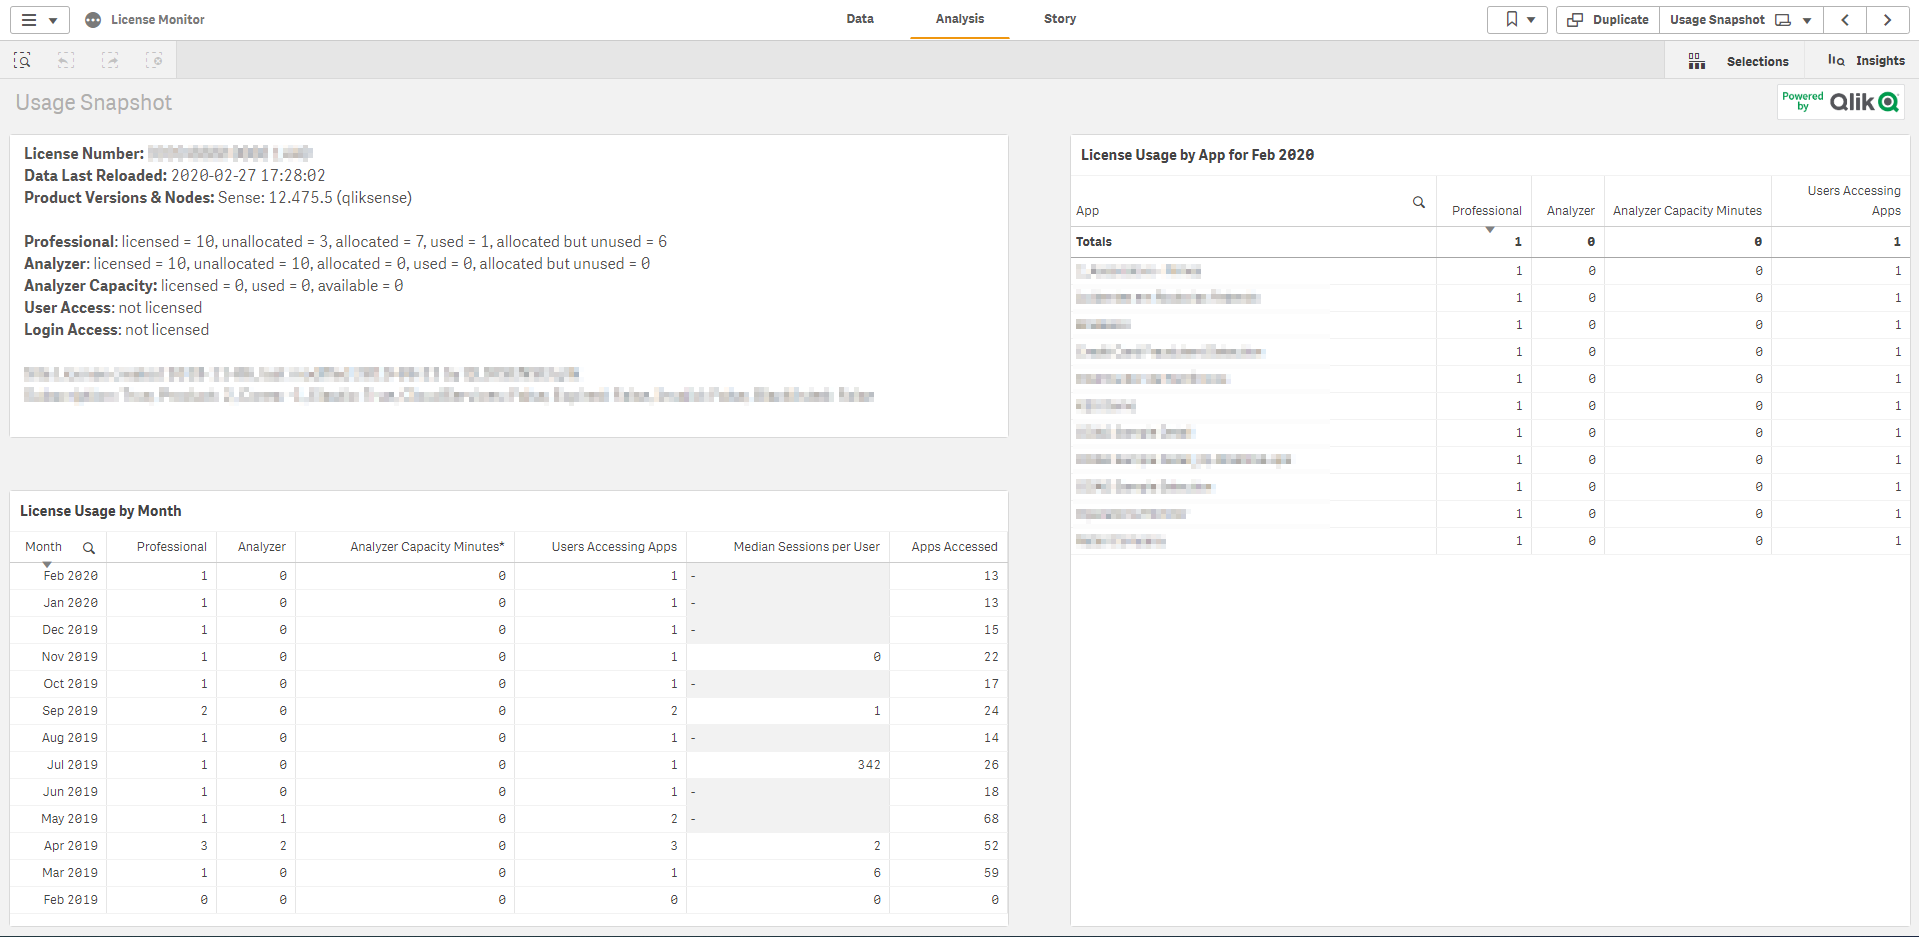Viewport: 1919px width, 937px height.
Task: Click the Powered by Qlik logo
Action: (x=1840, y=101)
